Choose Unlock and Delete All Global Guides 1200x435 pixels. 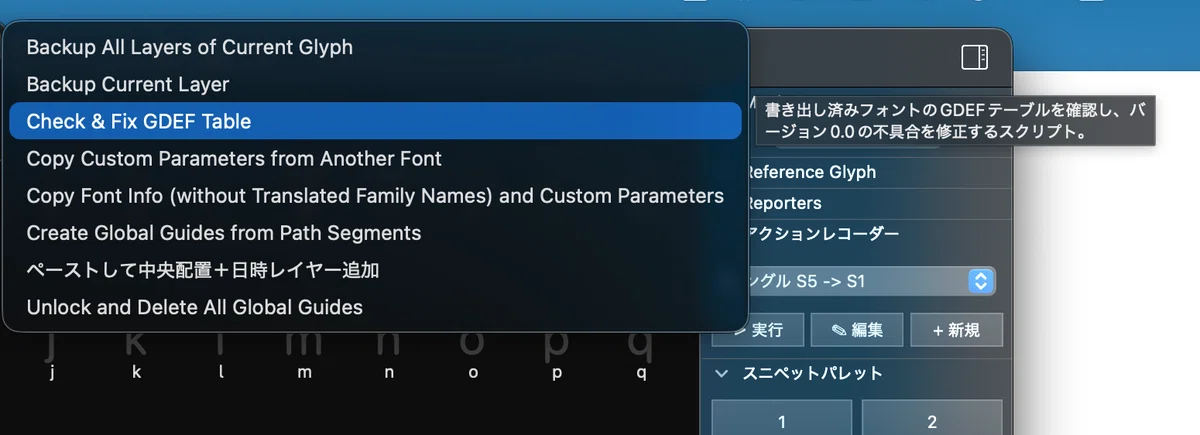click(375, 306)
